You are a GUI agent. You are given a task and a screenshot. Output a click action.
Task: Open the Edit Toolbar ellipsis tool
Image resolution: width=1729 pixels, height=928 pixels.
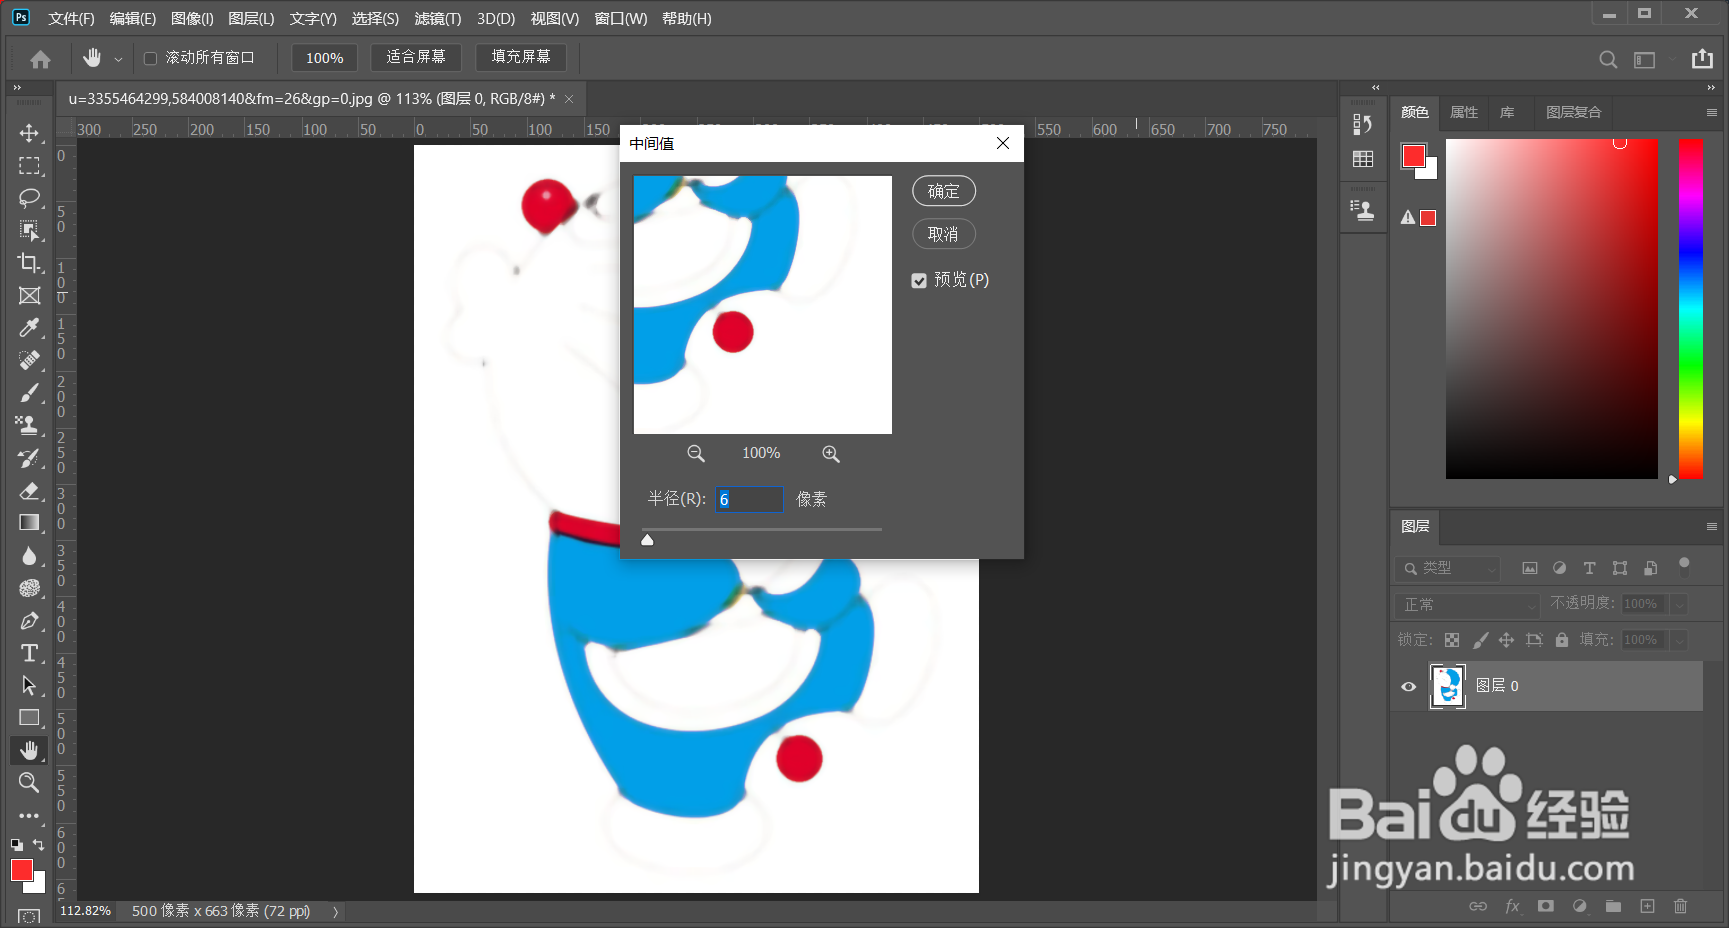pos(29,816)
